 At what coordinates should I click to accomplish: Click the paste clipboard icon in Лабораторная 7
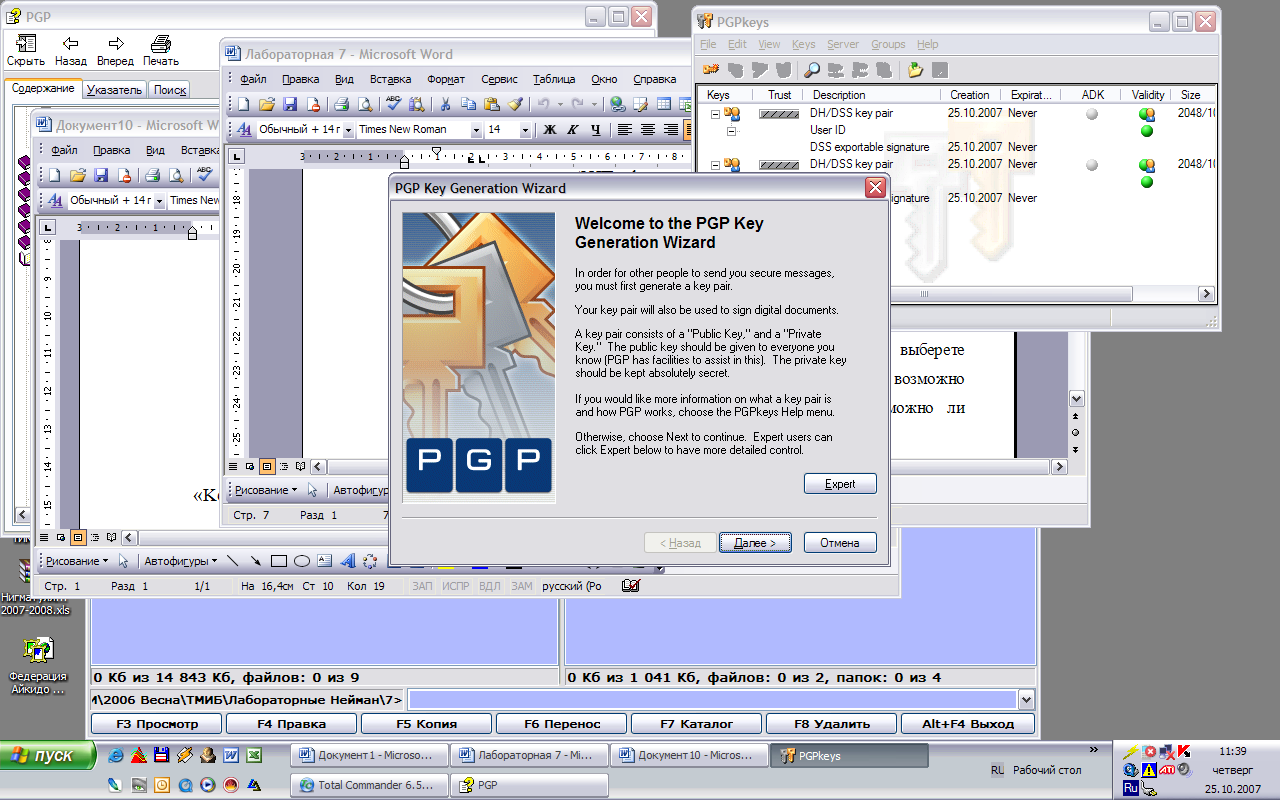point(492,104)
